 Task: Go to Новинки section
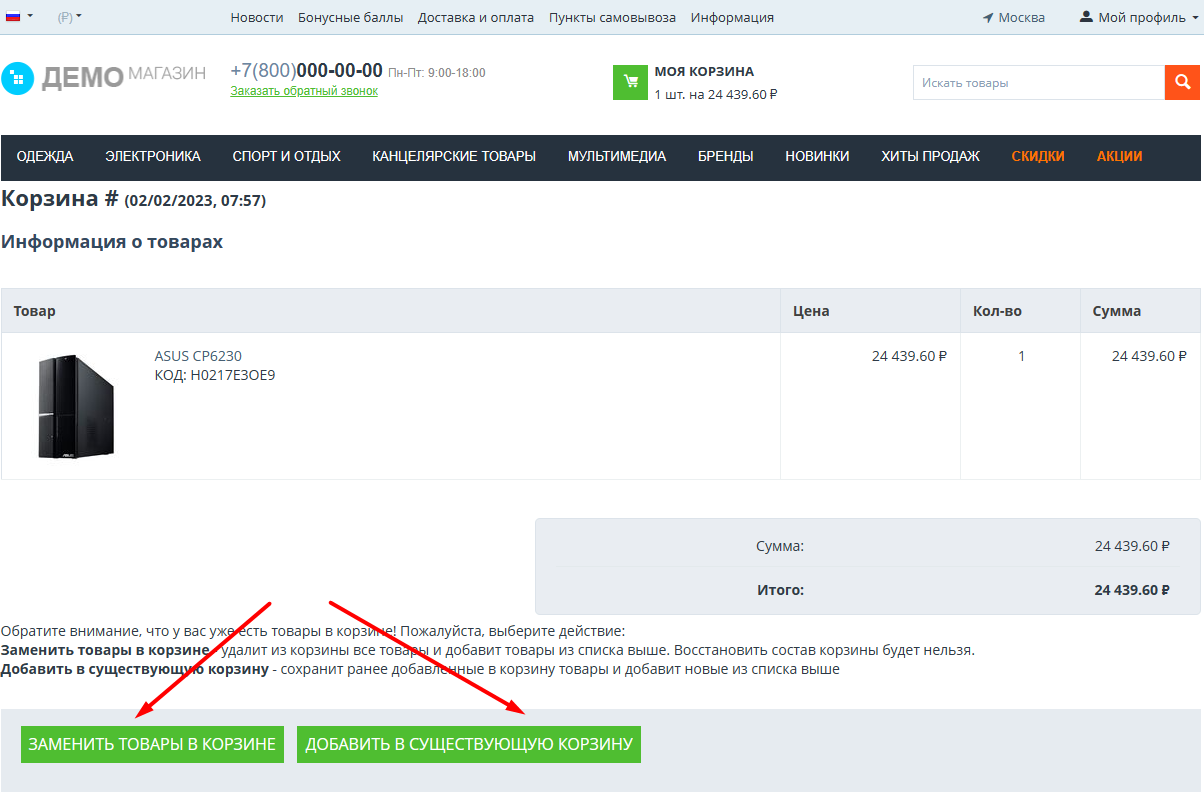tap(817, 156)
